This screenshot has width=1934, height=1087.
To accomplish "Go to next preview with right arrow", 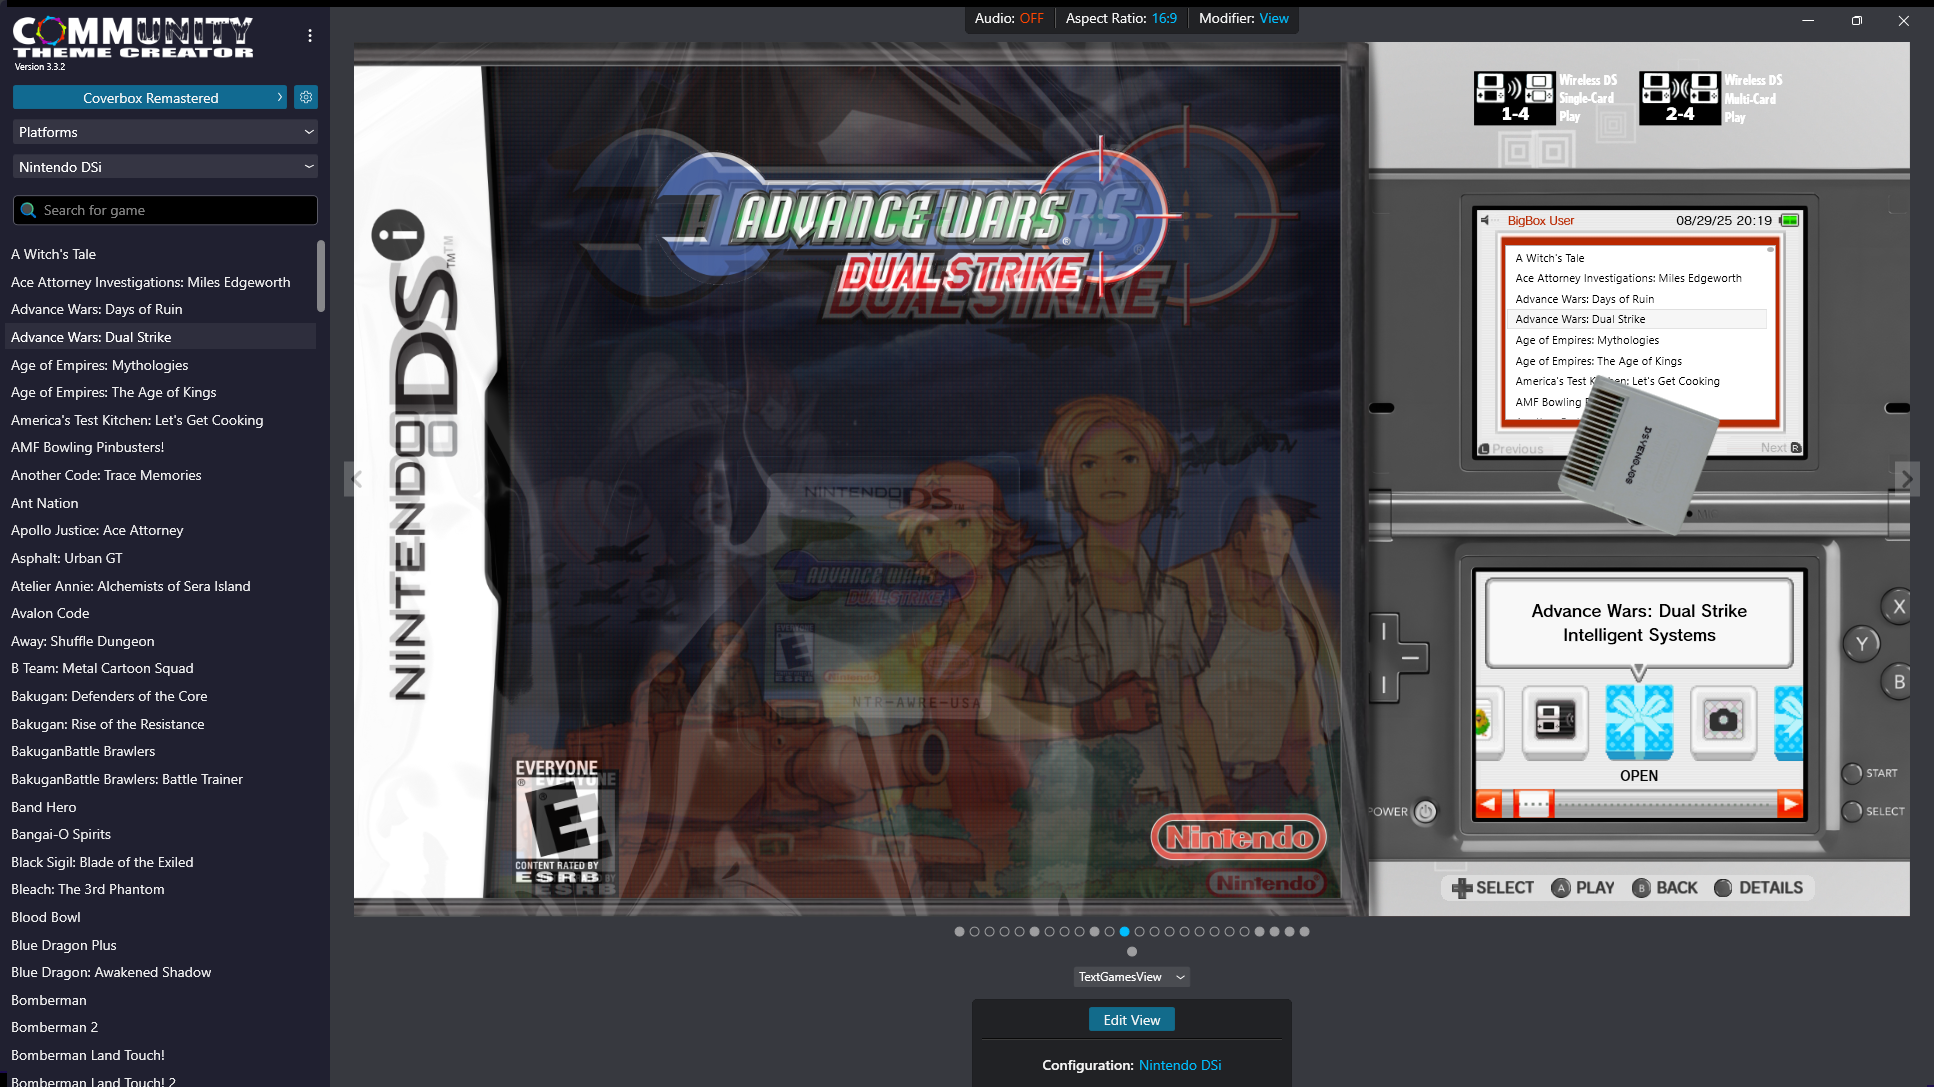I will click(x=1907, y=479).
